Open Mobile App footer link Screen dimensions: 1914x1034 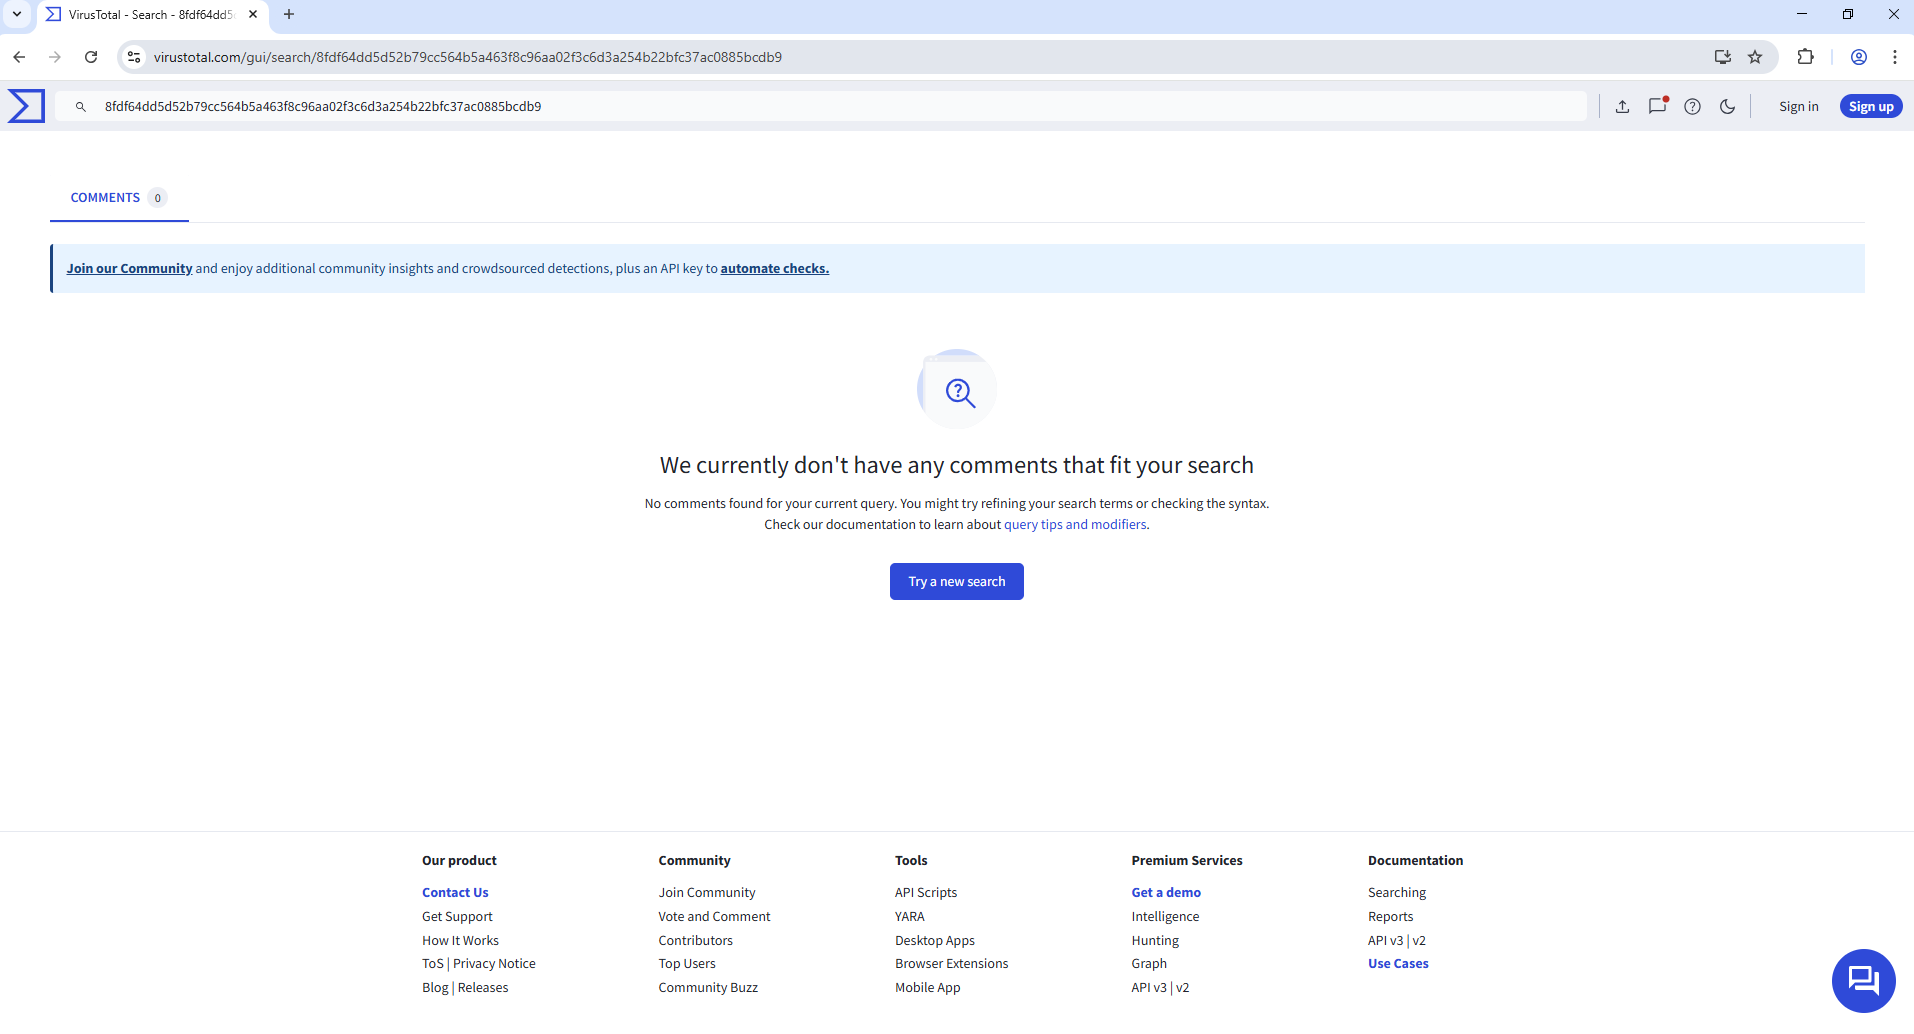[928, 988]
